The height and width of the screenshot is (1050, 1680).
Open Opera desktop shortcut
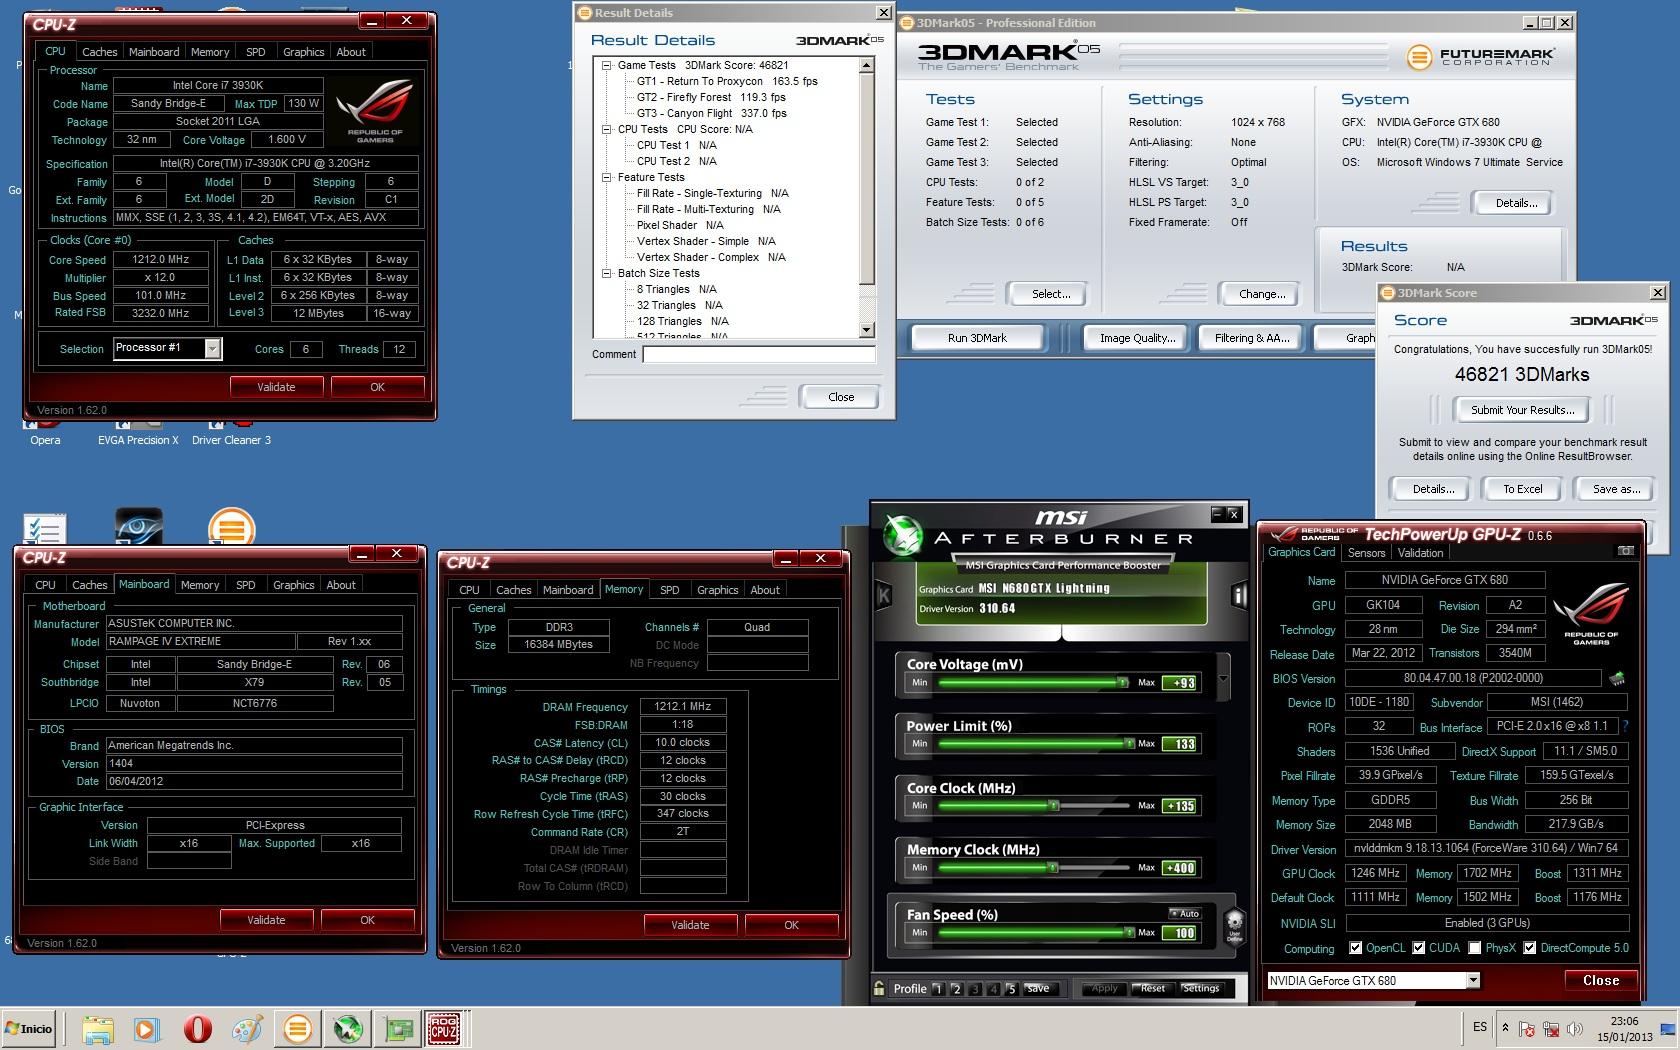pos(45,430)
